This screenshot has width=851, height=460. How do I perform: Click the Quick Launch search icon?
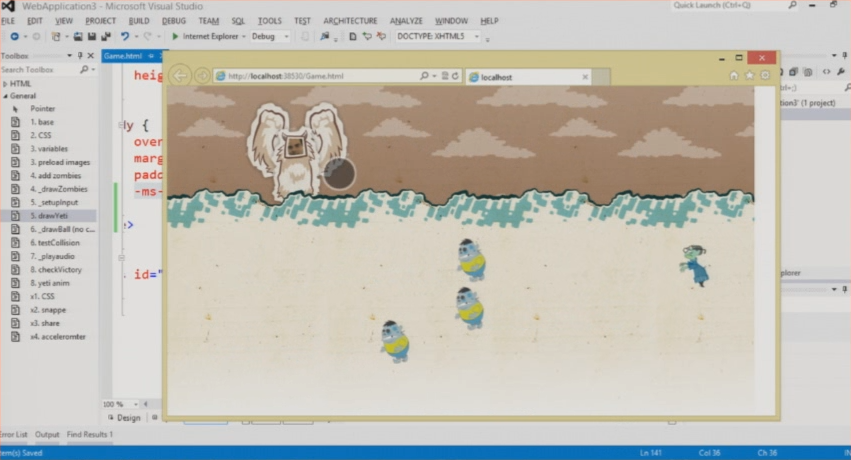click(x=793, y=5)
